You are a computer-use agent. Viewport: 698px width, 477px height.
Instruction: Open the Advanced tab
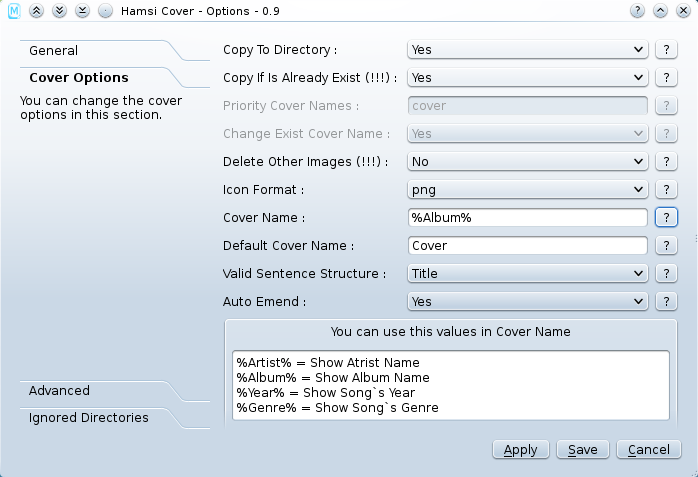[59, 391]
